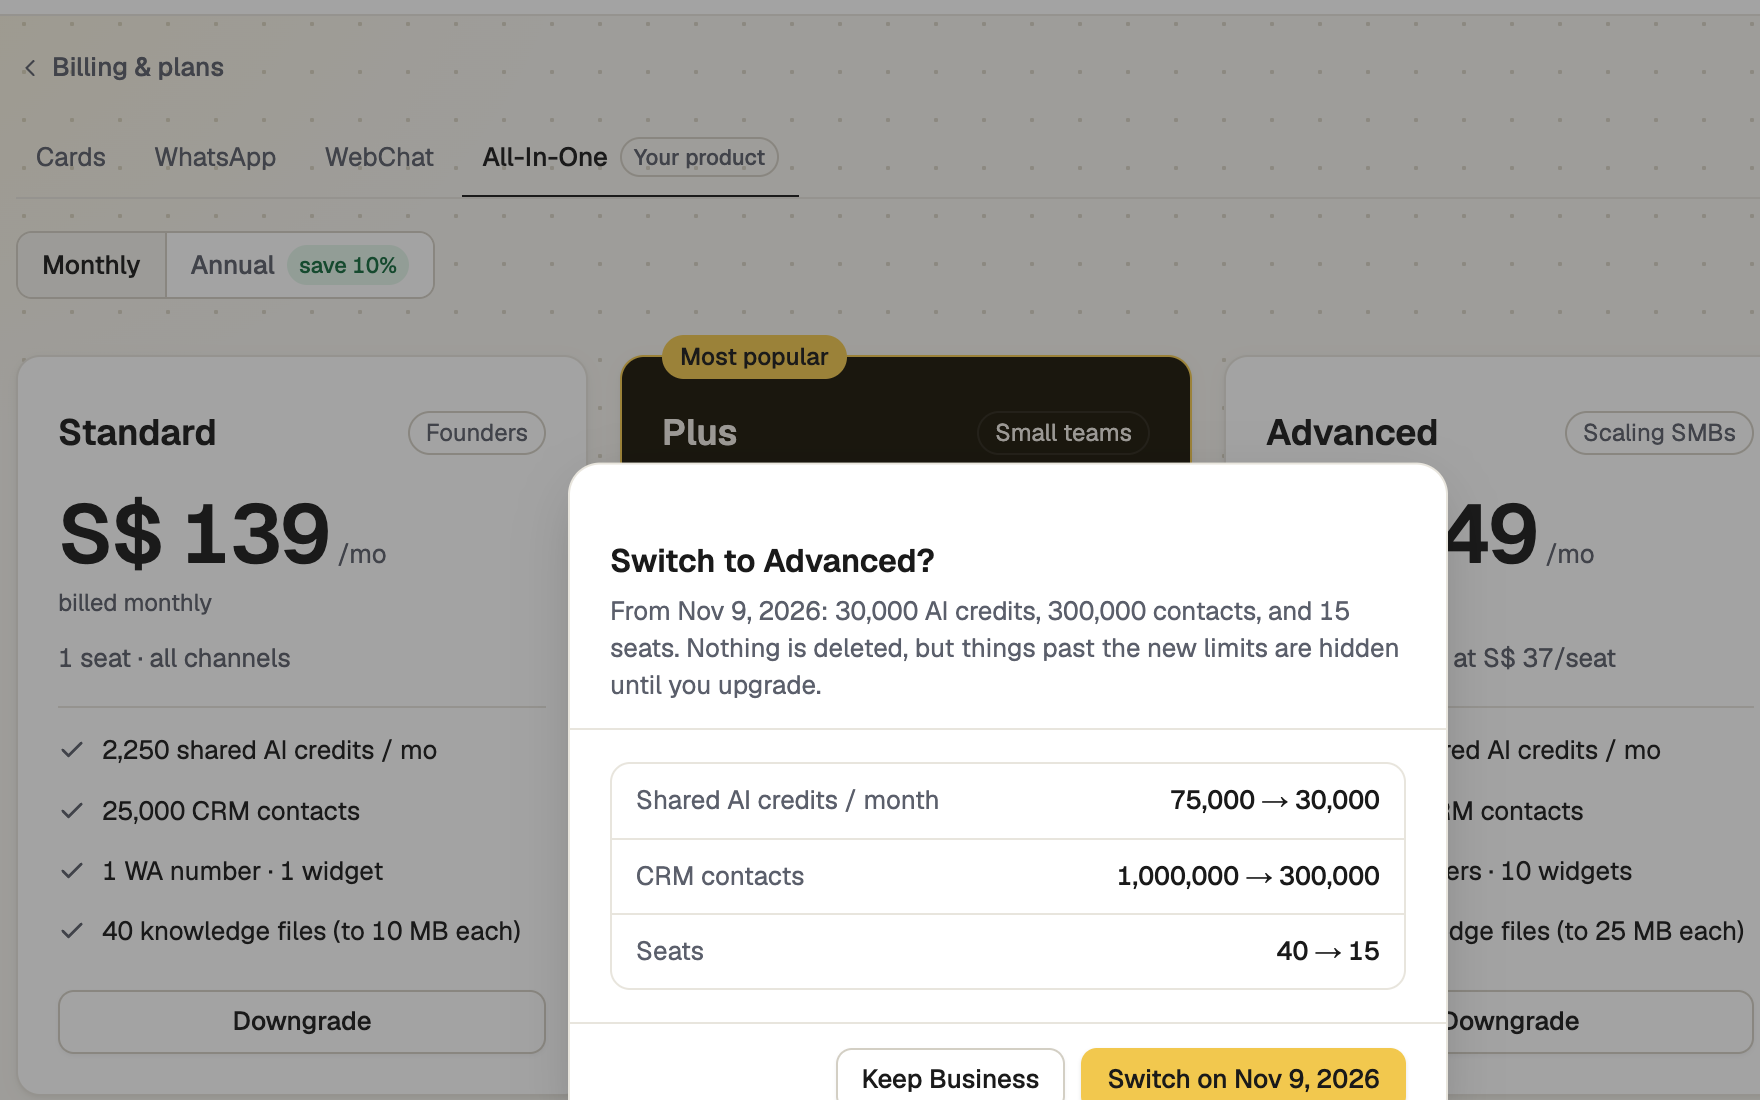
Task: Click the 'billed monthly' text on Standard
Action: click(x=135, y=603)
